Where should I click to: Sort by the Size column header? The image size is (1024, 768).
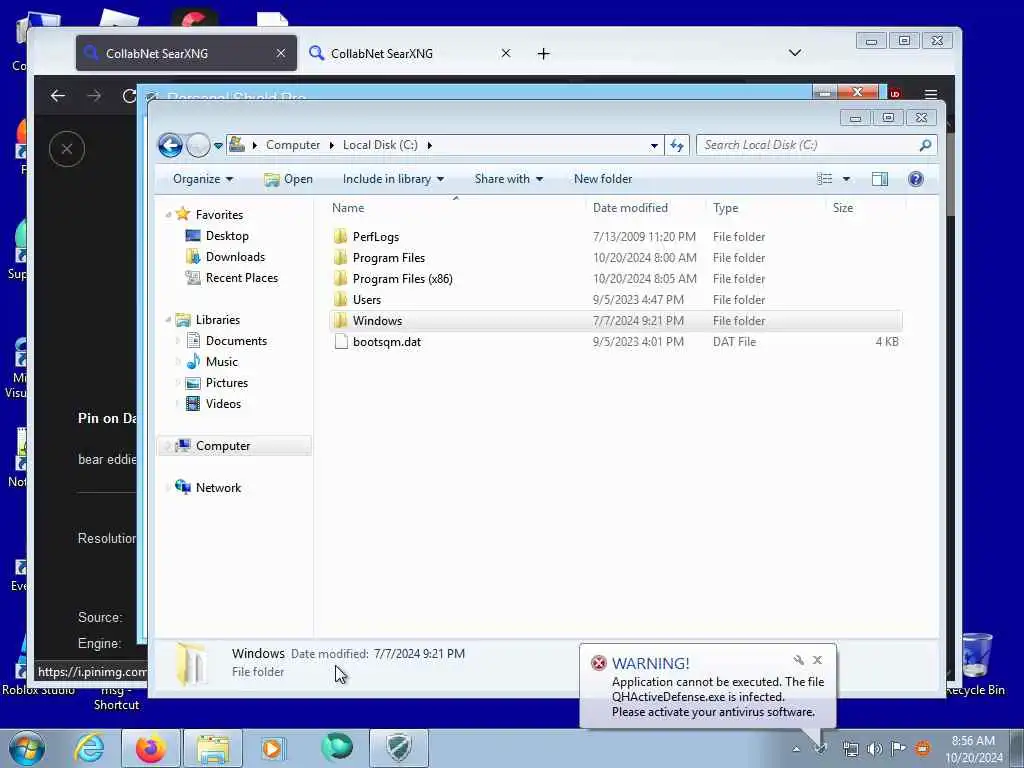click(865, 208)
